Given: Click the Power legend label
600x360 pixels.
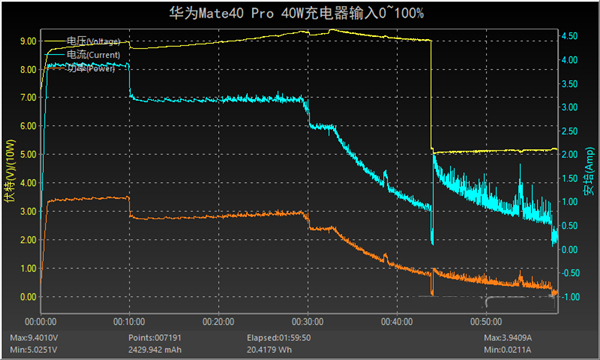Looking at the screenshot, I should pos(91,68).
